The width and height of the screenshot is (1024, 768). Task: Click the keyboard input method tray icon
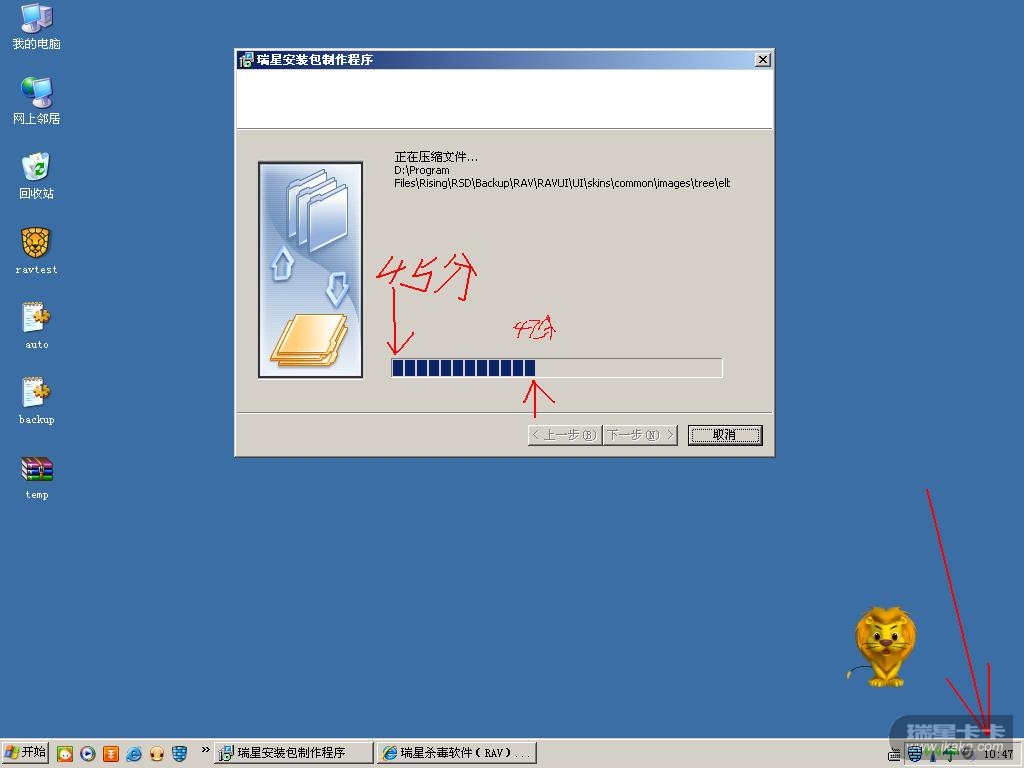tap(894, 755)
